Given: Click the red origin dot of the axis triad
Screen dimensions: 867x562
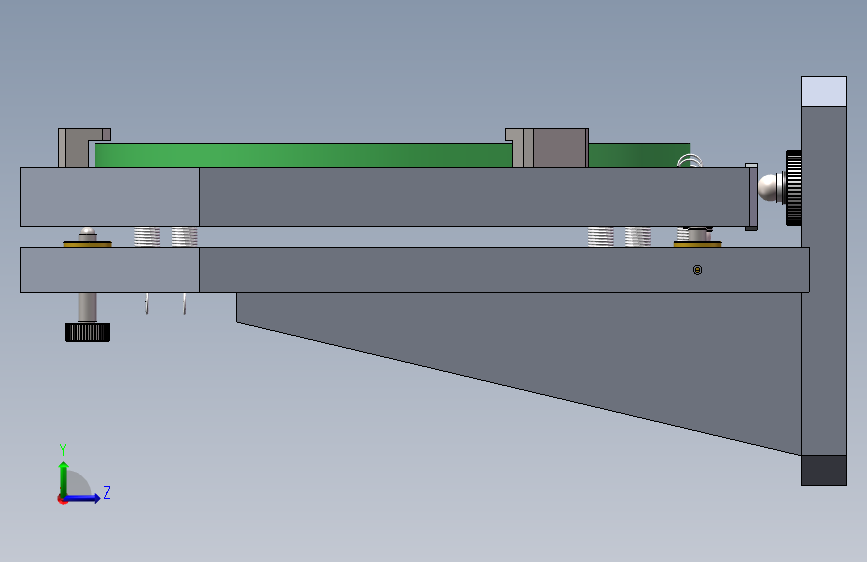Looking at the screenshot, I should 62,499.
